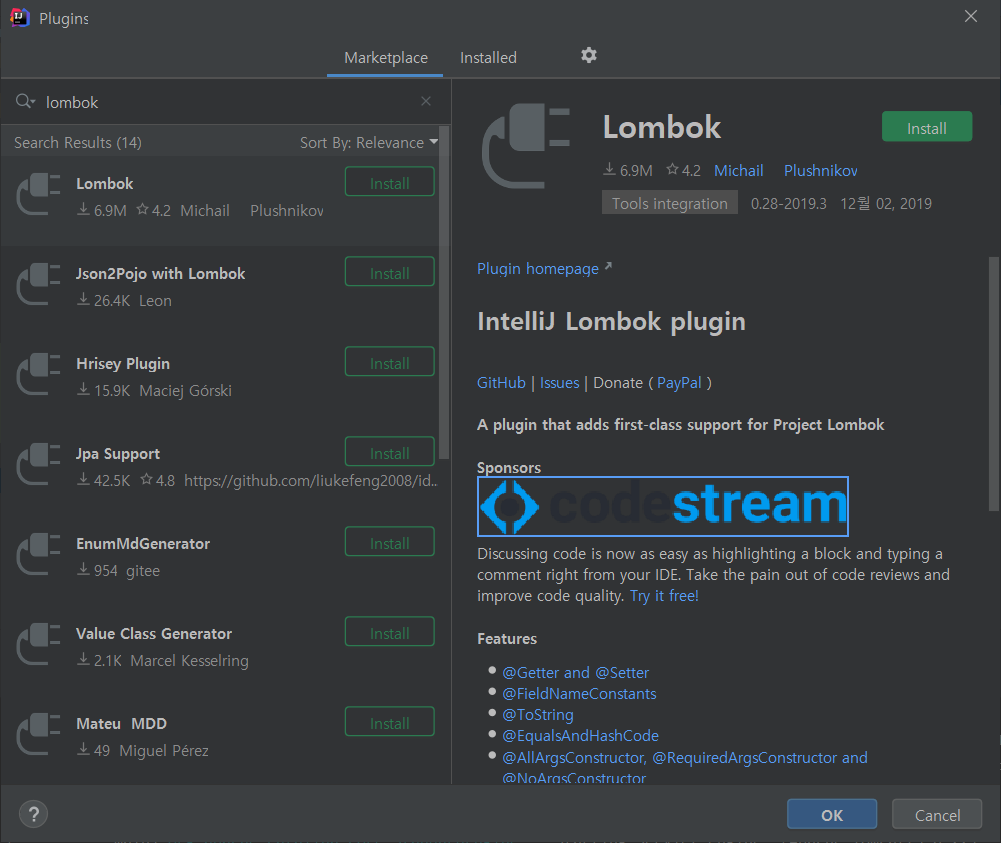Install Json2Pojo with Lombok plugin

(389, 273)
